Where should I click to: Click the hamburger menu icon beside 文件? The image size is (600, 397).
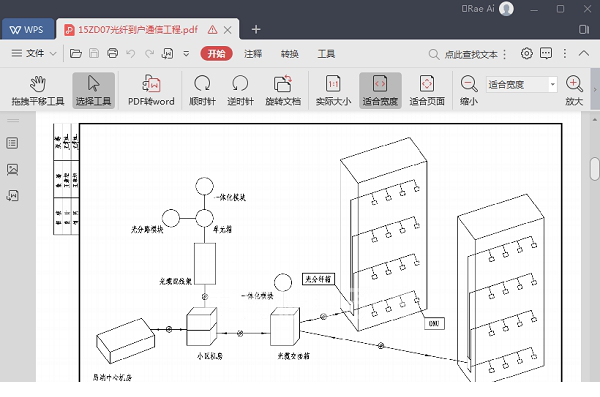point(16,53)
